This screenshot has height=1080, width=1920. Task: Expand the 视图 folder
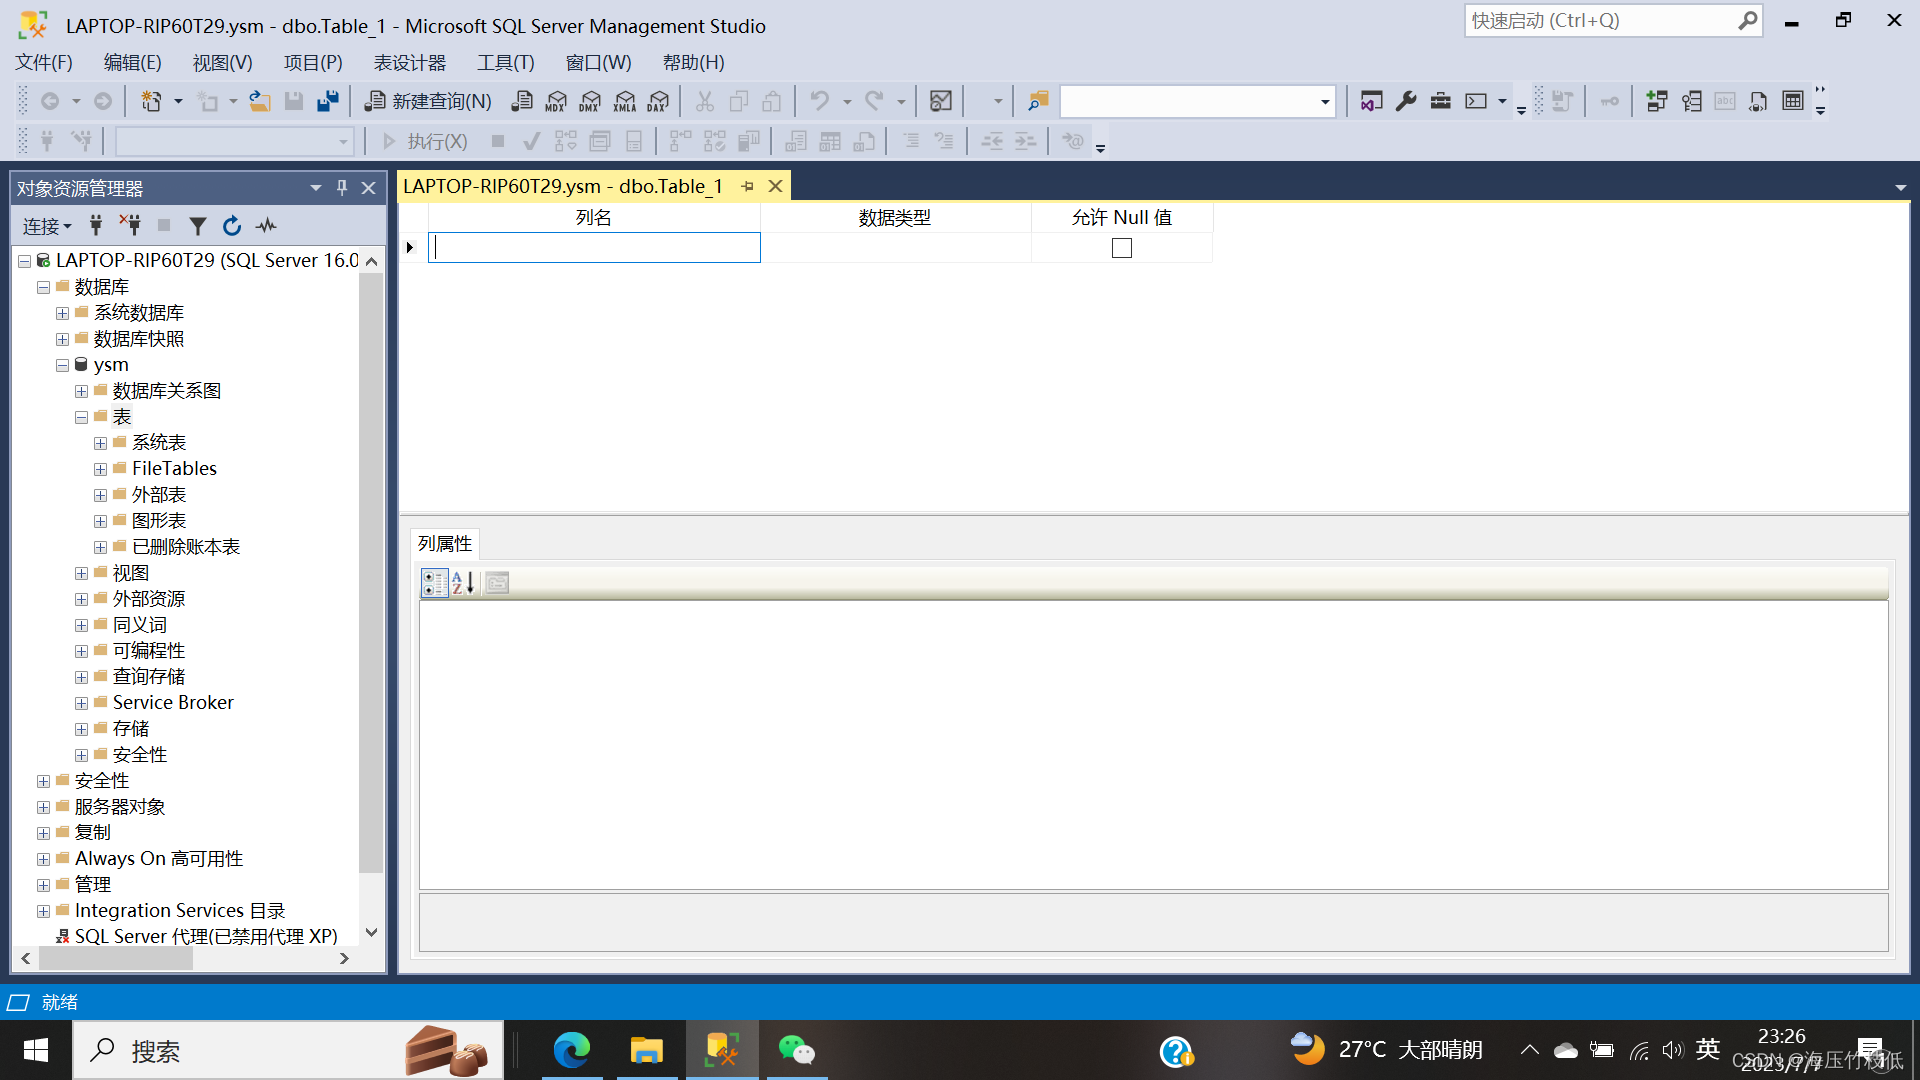81,573
